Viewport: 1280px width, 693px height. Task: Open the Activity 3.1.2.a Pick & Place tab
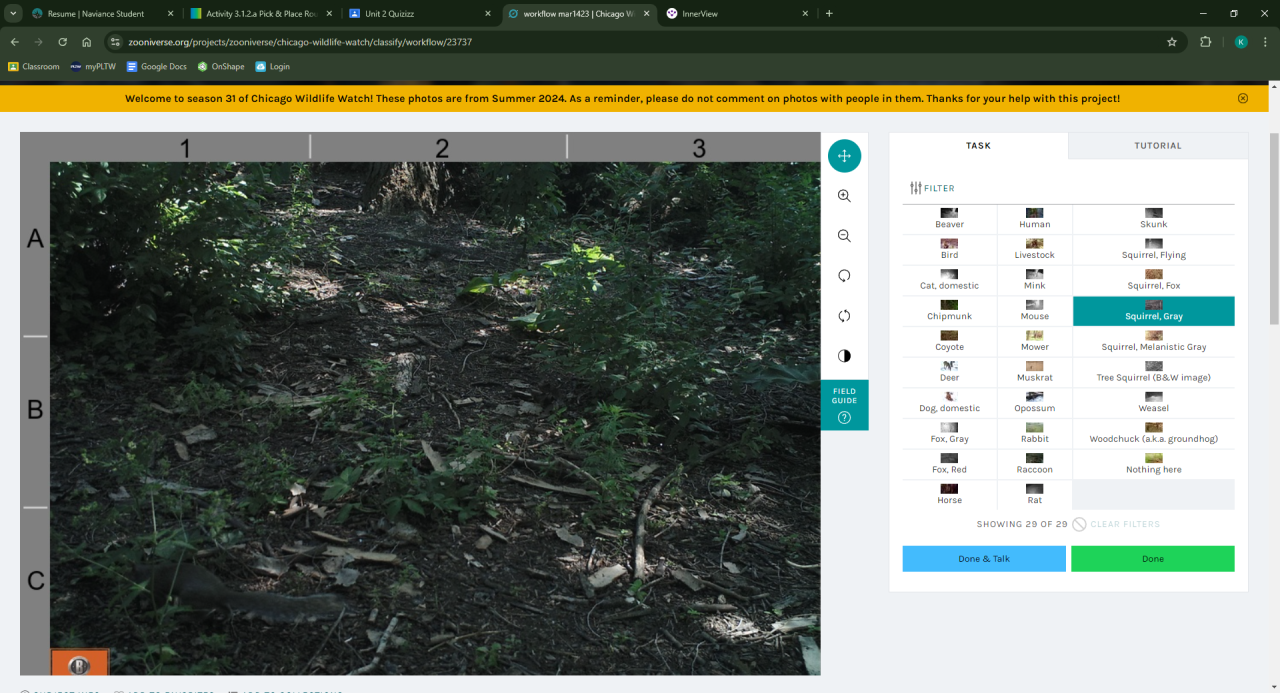pos(260,14)
